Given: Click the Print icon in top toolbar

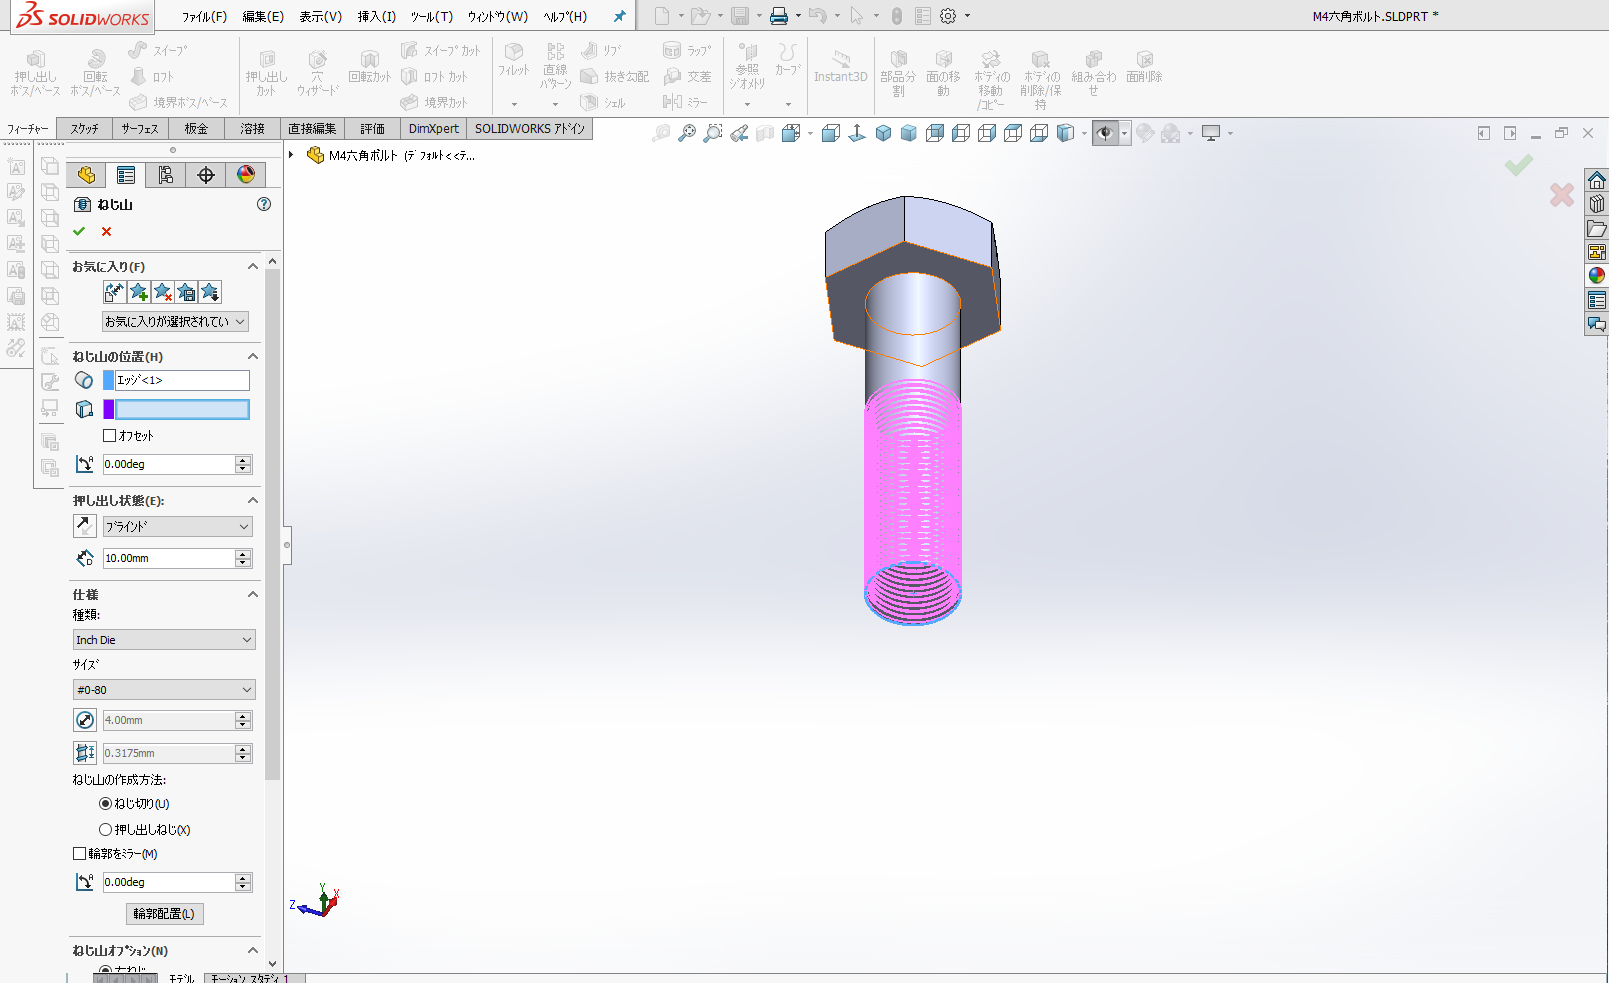Looking at the screenshot, I should (x=779, y=16).
